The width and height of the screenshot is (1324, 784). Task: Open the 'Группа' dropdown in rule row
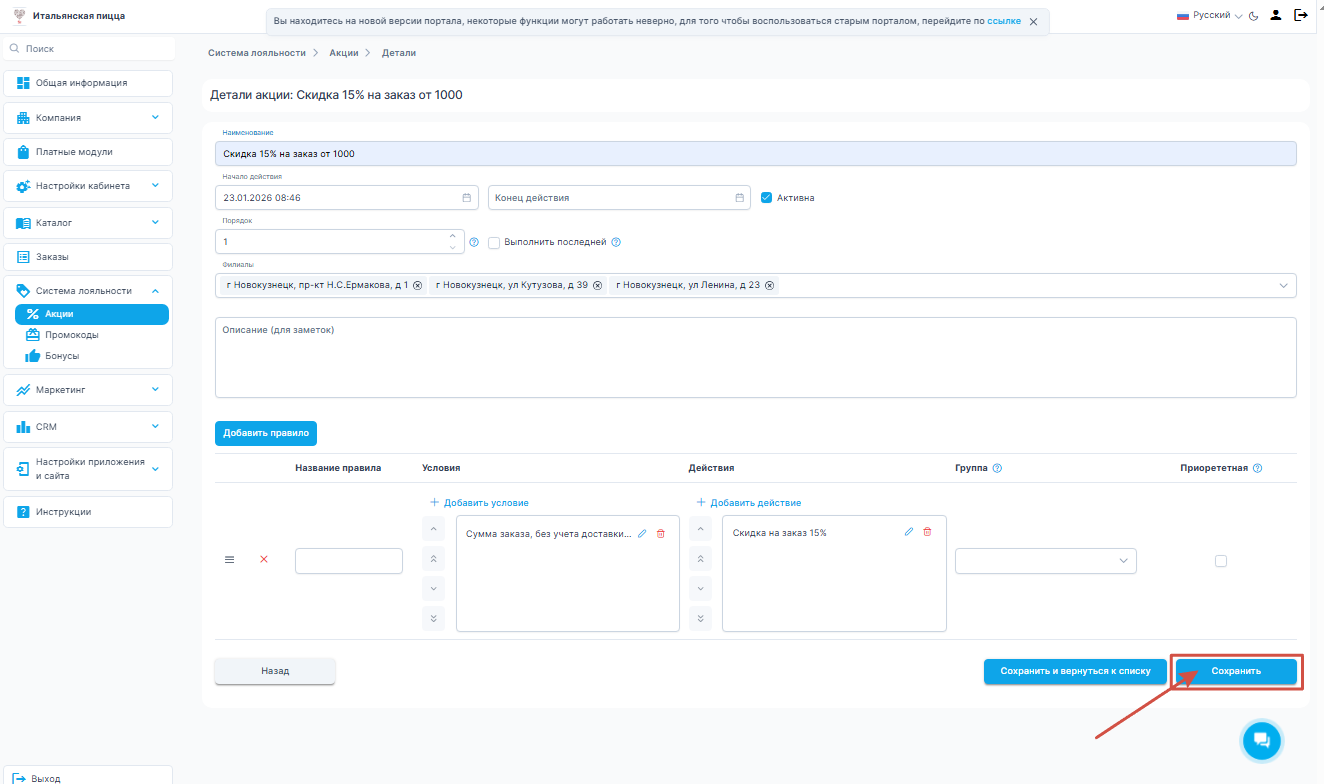tap(1046, 561)
